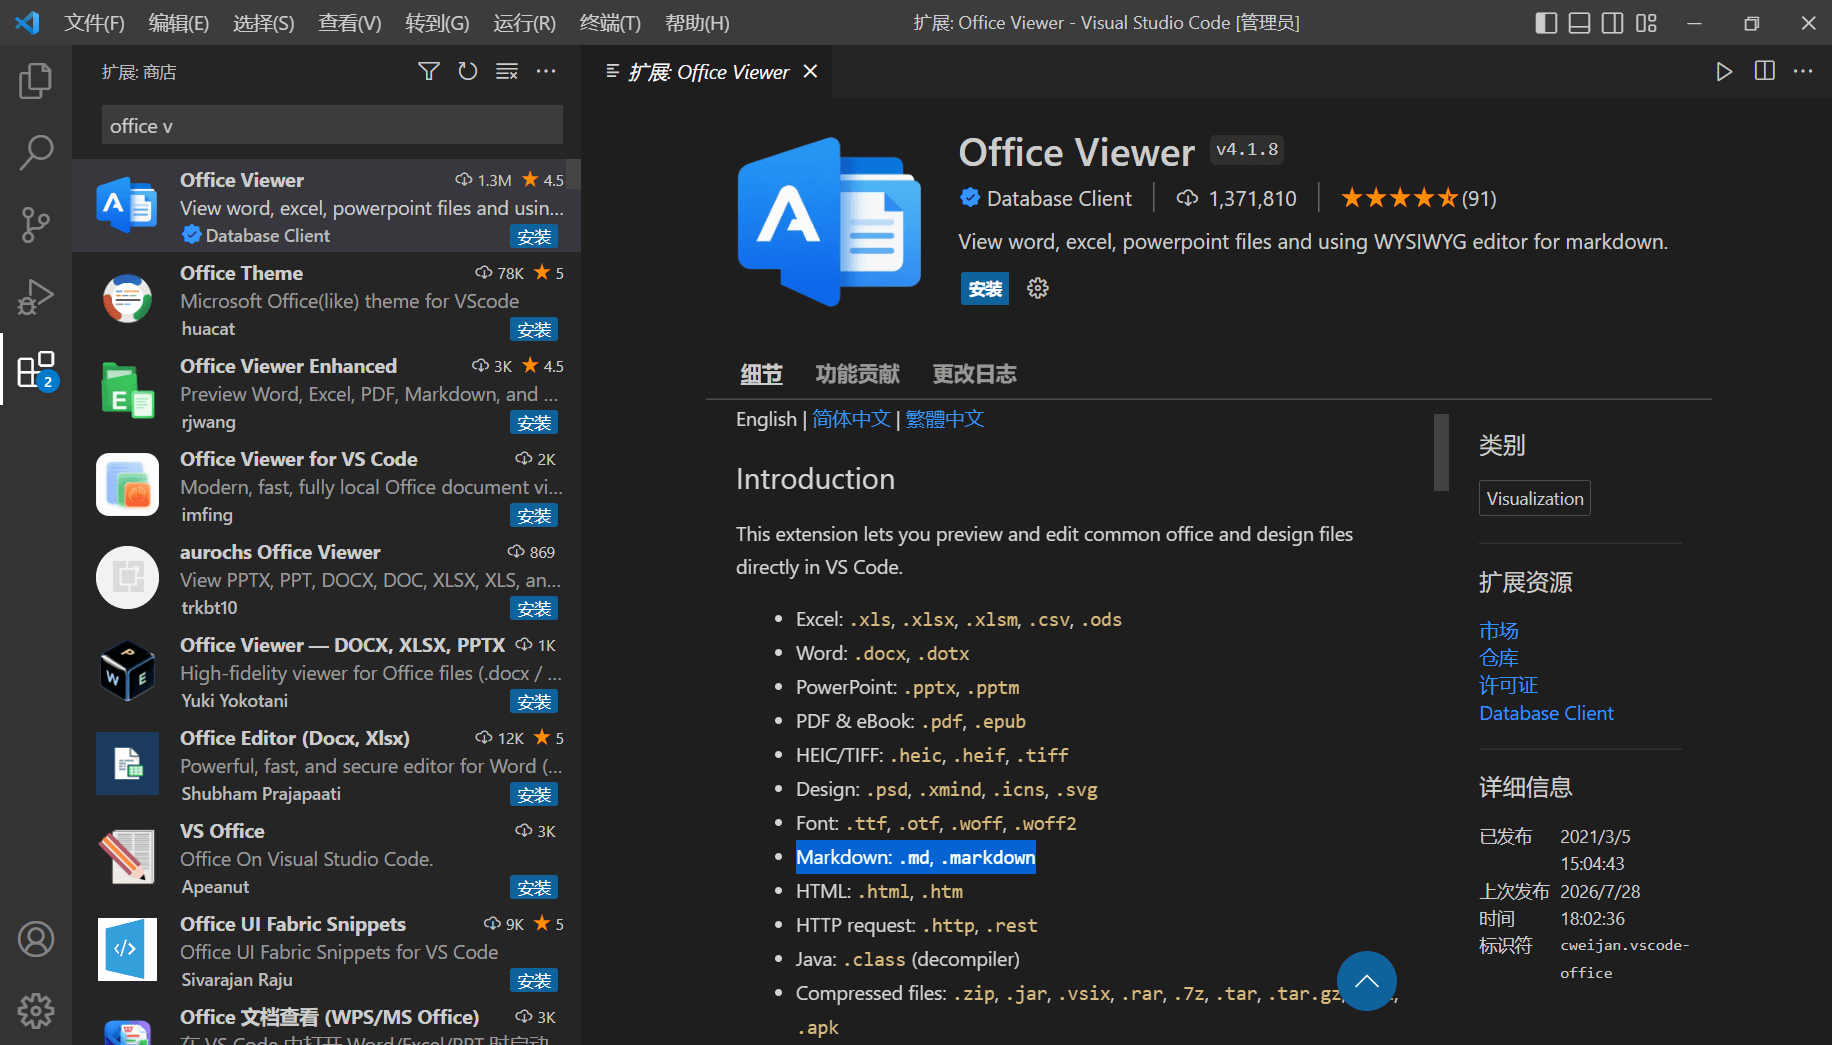1832x1045 pixels.
Task: Open the 繁體中文 readme link
Action: [x=945, y=419]
